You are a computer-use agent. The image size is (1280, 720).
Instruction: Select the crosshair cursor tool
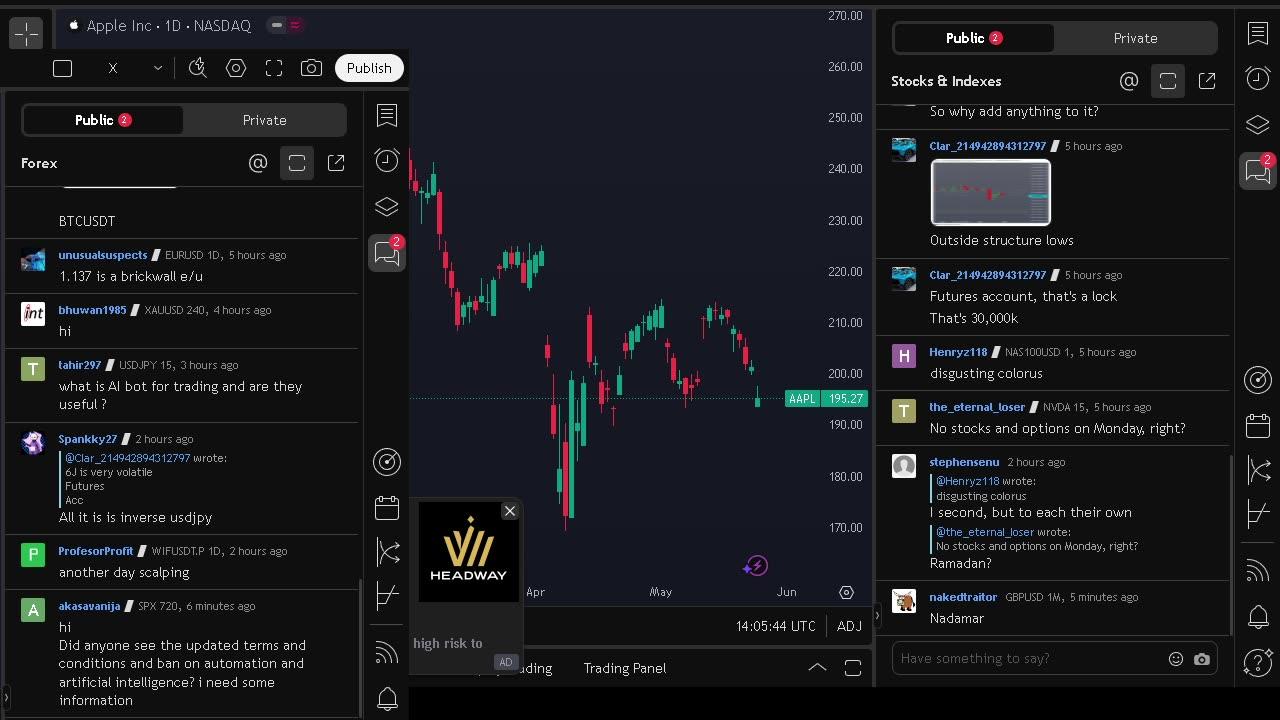(x=26, y=33)
